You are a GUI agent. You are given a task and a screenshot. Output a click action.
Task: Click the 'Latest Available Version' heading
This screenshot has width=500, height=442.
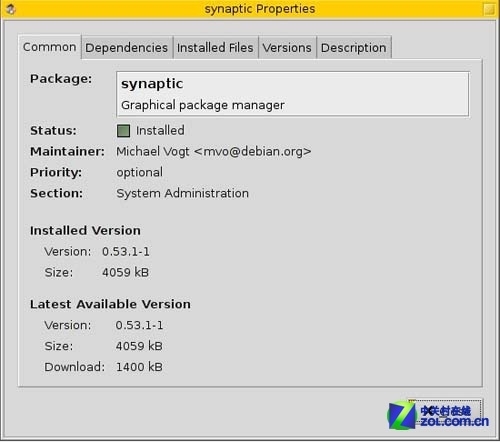point(110,304)
